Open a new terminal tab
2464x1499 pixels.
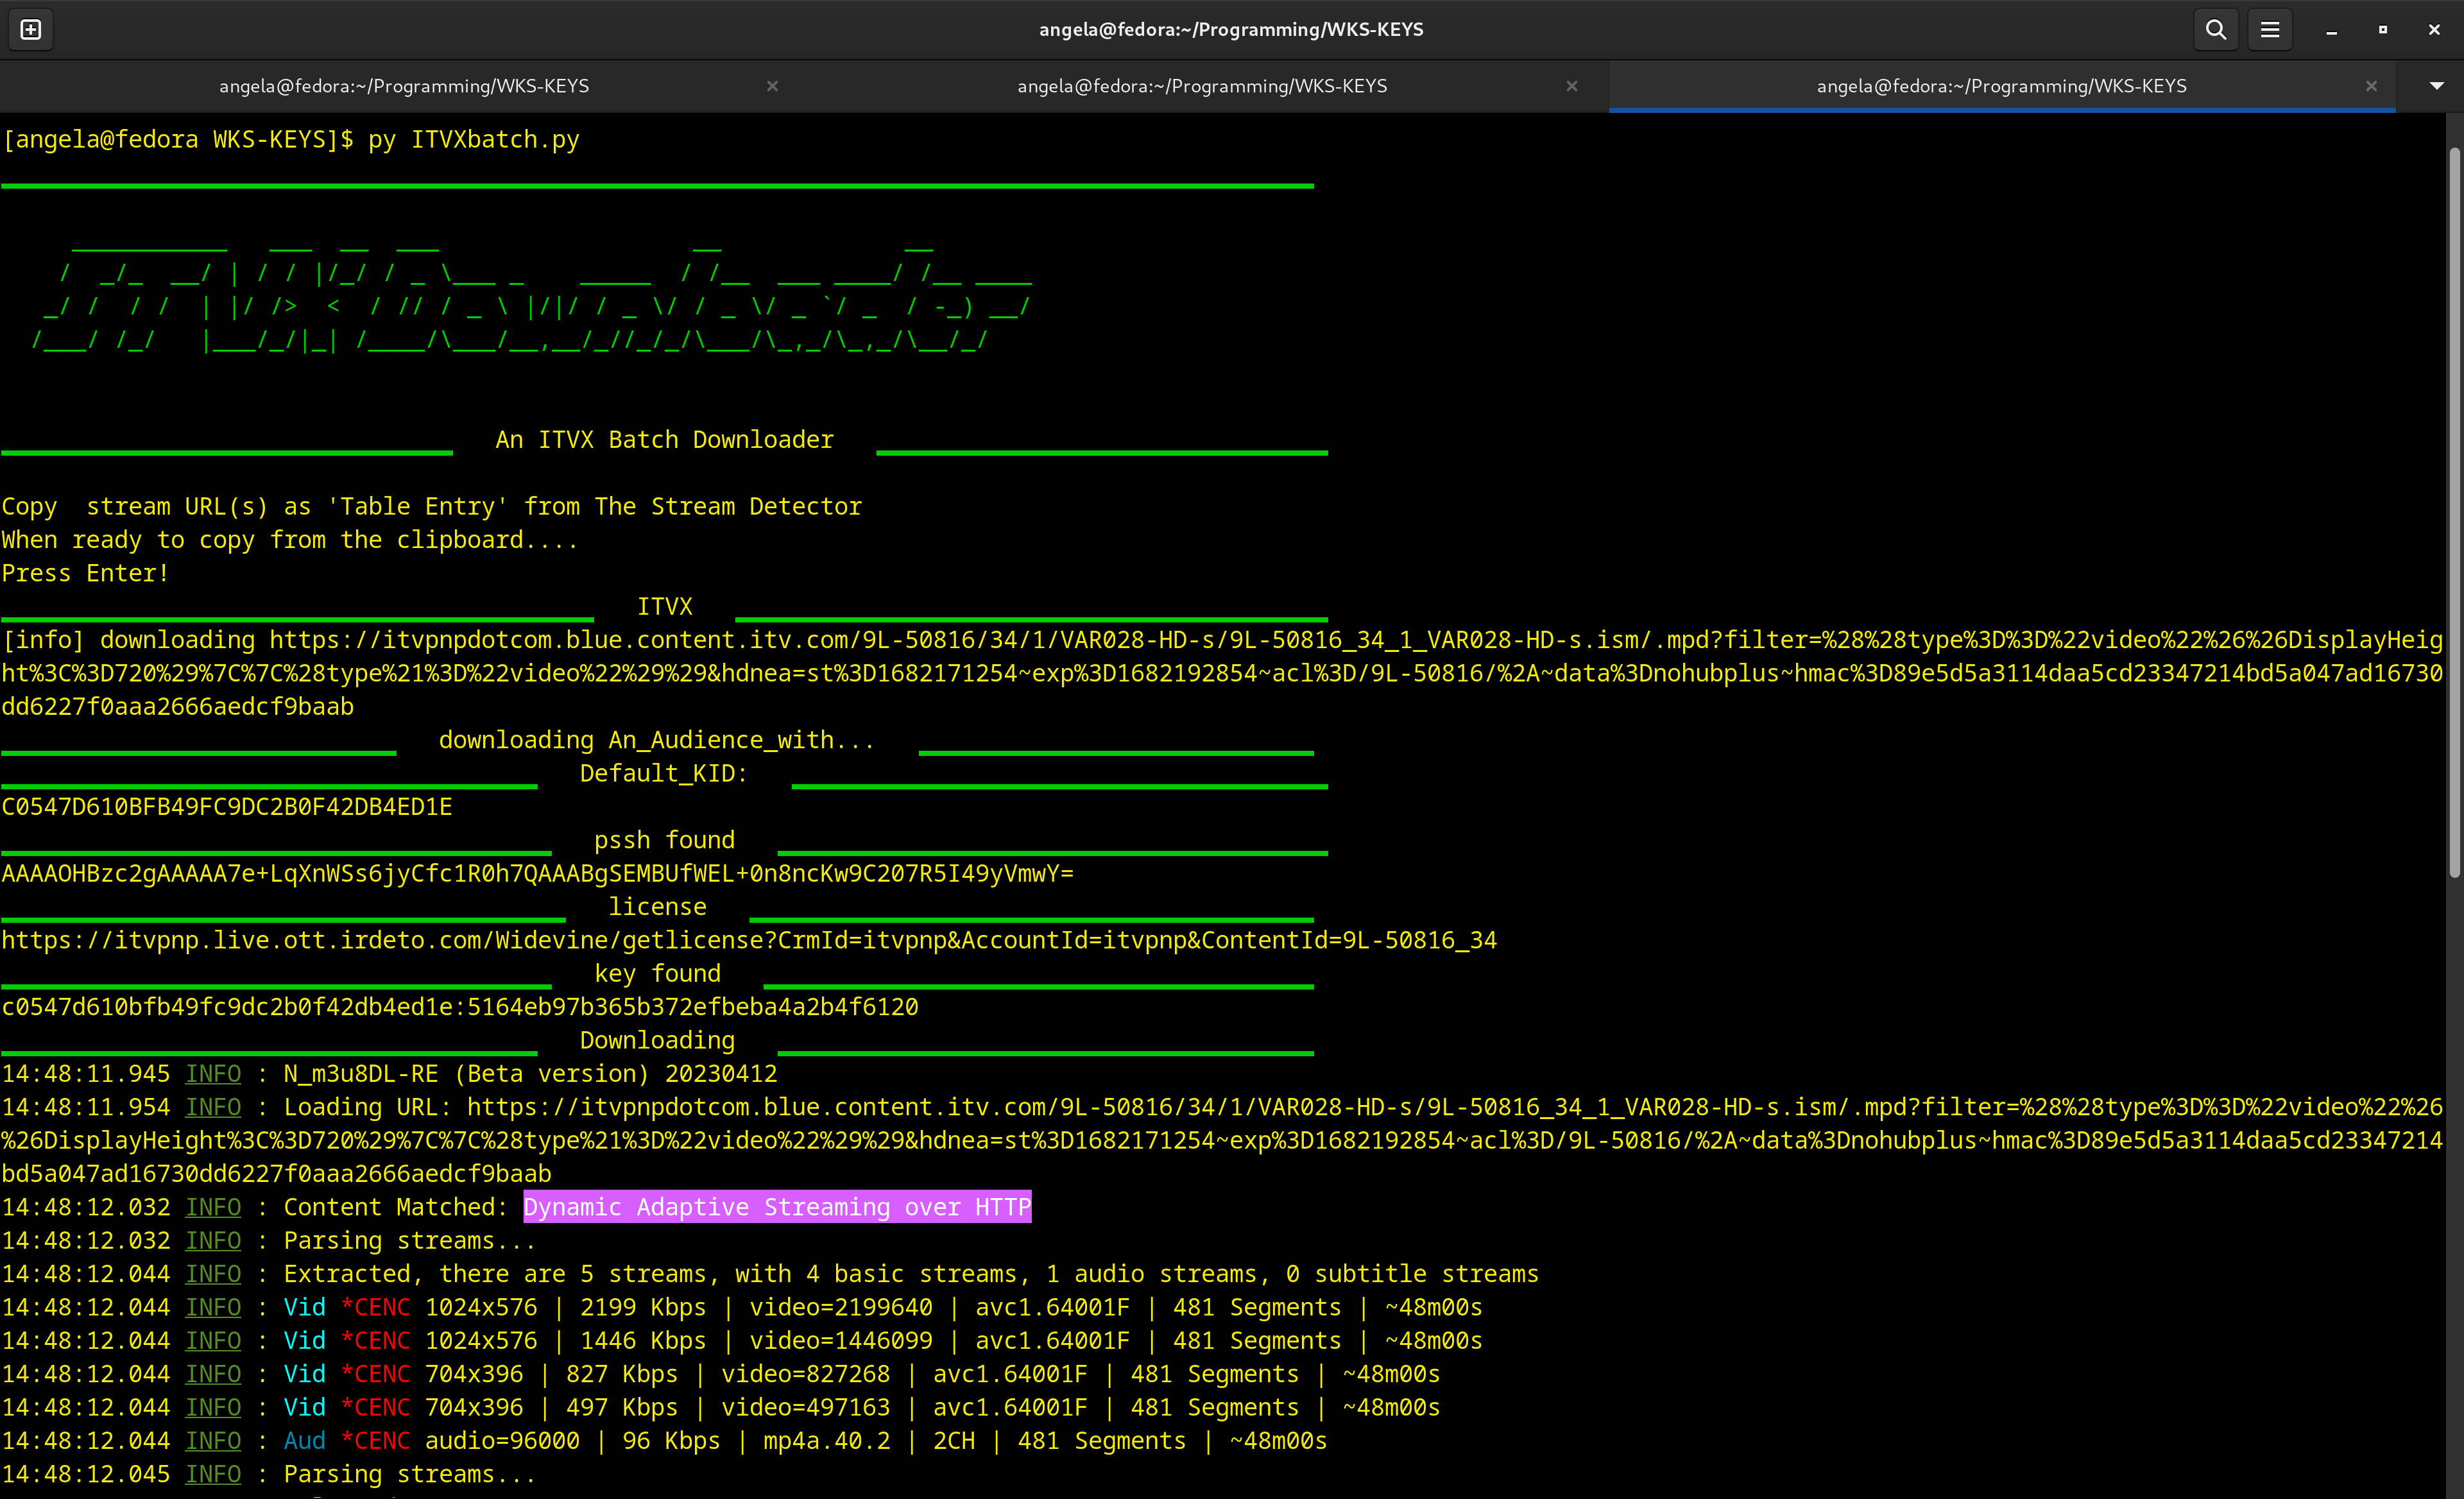coord(31,30)
